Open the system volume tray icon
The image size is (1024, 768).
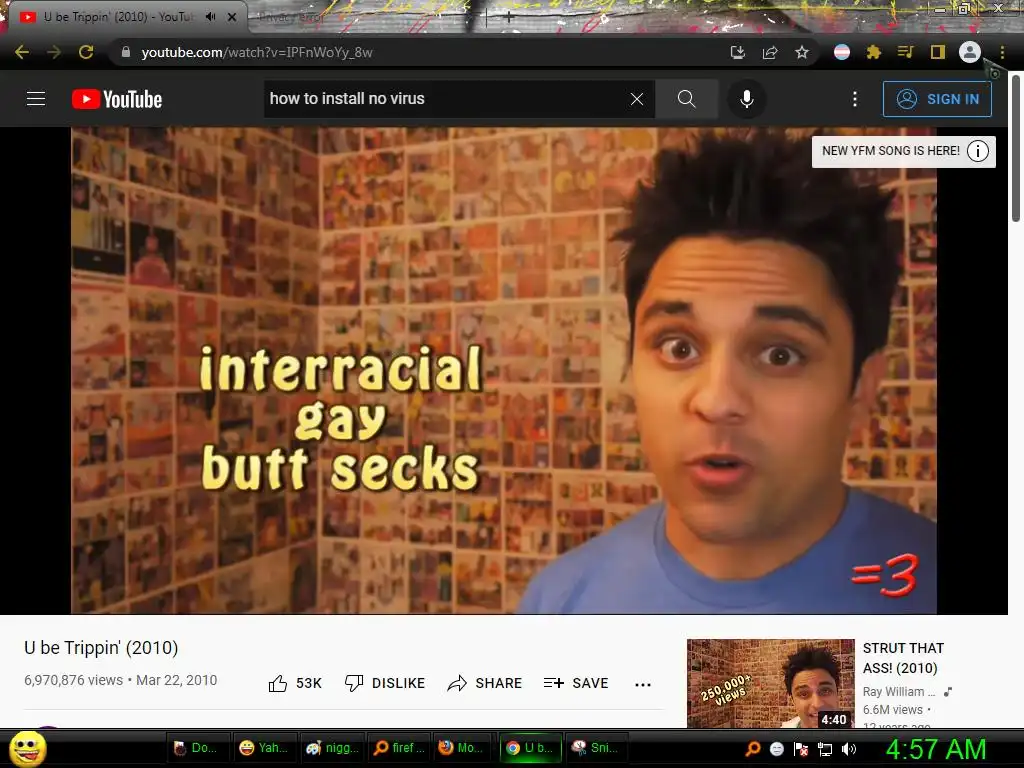click(849, 749)
